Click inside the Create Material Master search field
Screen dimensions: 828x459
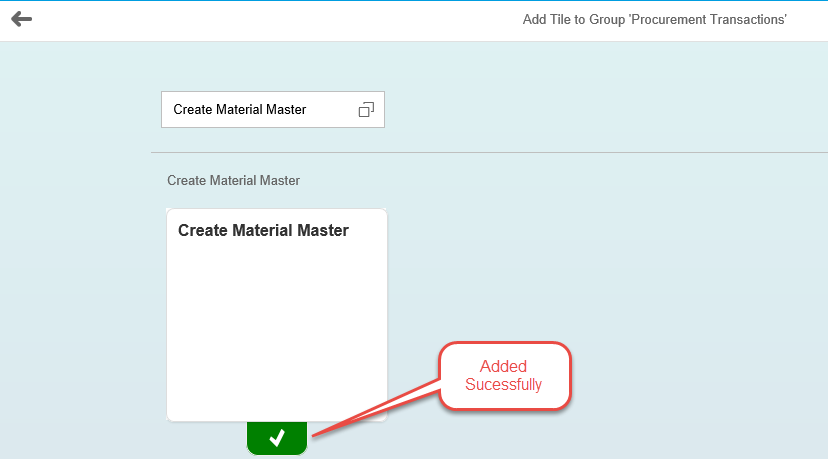point(272,109)
